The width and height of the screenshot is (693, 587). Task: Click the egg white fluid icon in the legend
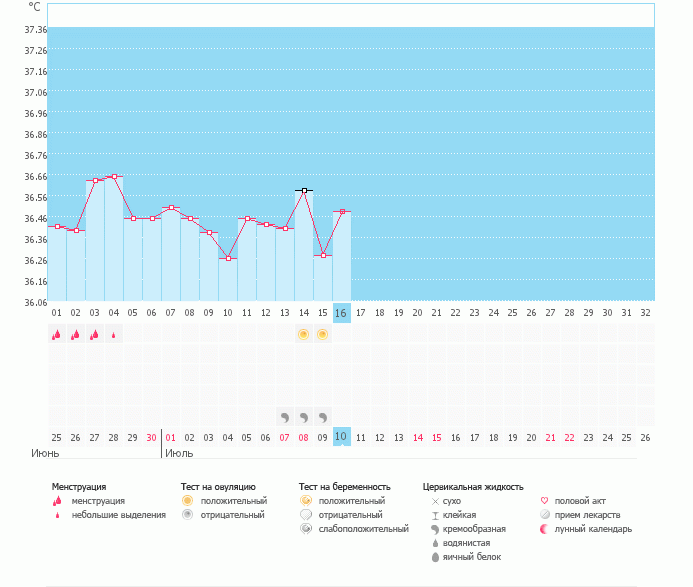[435, 557]
